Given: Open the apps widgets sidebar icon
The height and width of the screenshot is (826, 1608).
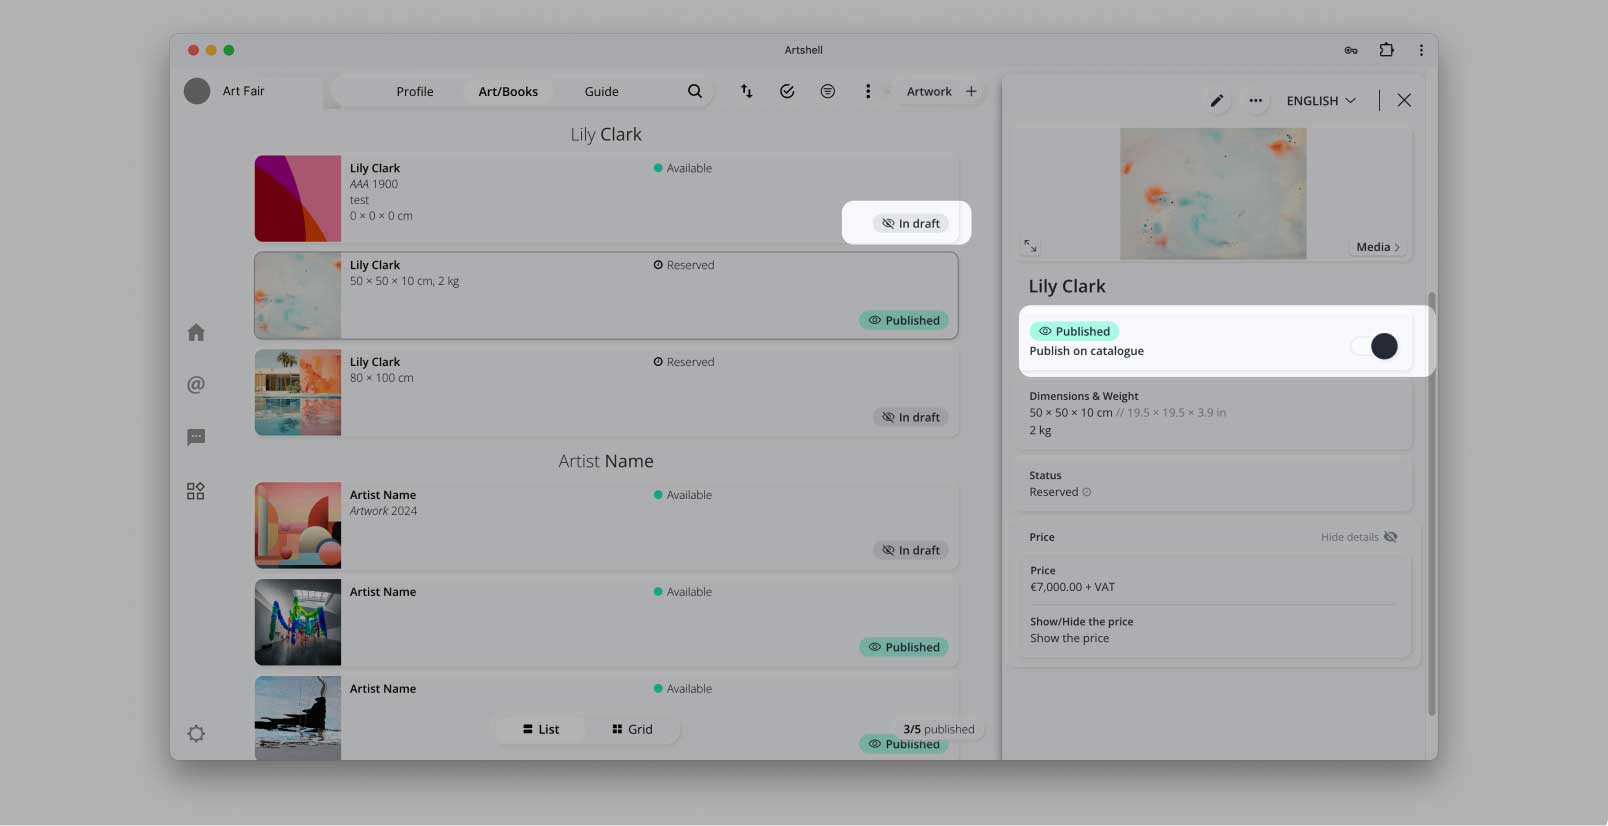Looking at the screenshot, I should pyautogui.click(x=196, y=491).
